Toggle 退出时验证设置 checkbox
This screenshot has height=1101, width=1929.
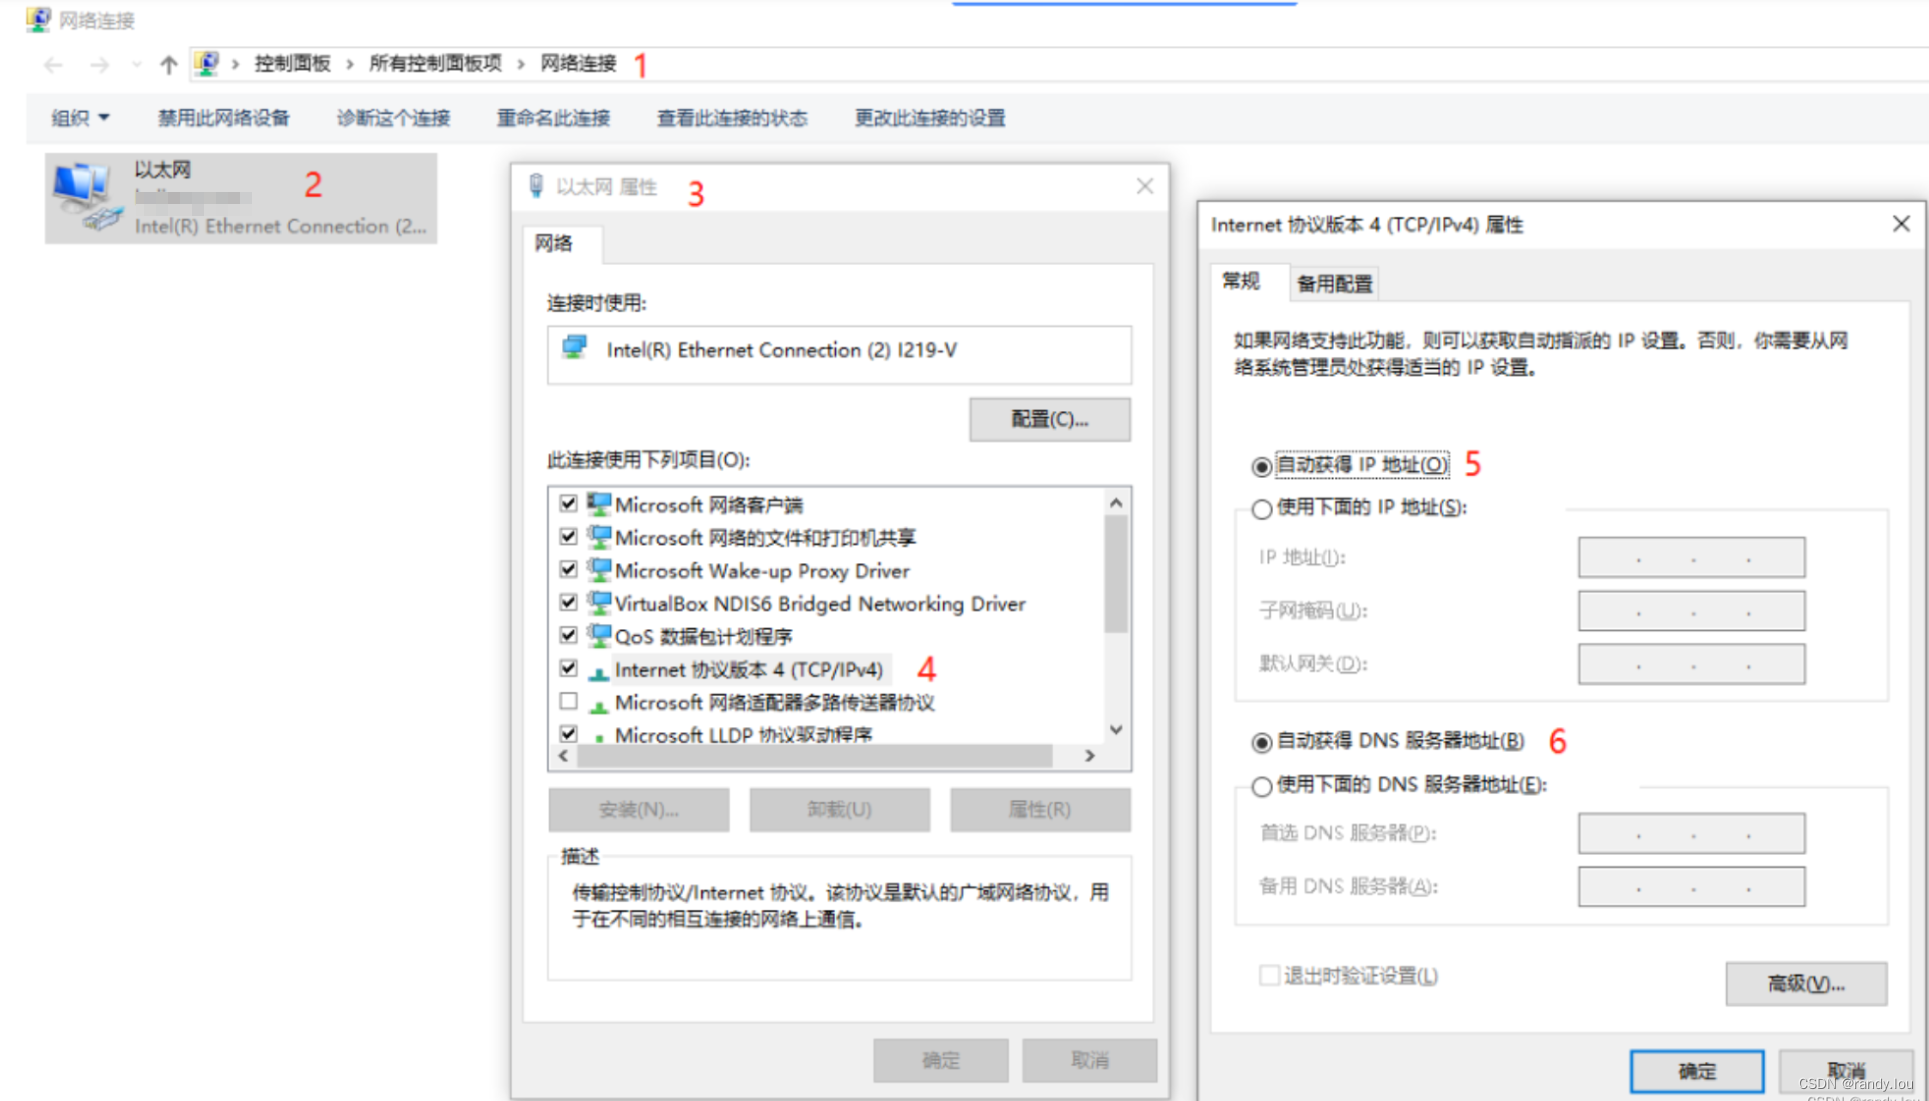click(1269, 975)
